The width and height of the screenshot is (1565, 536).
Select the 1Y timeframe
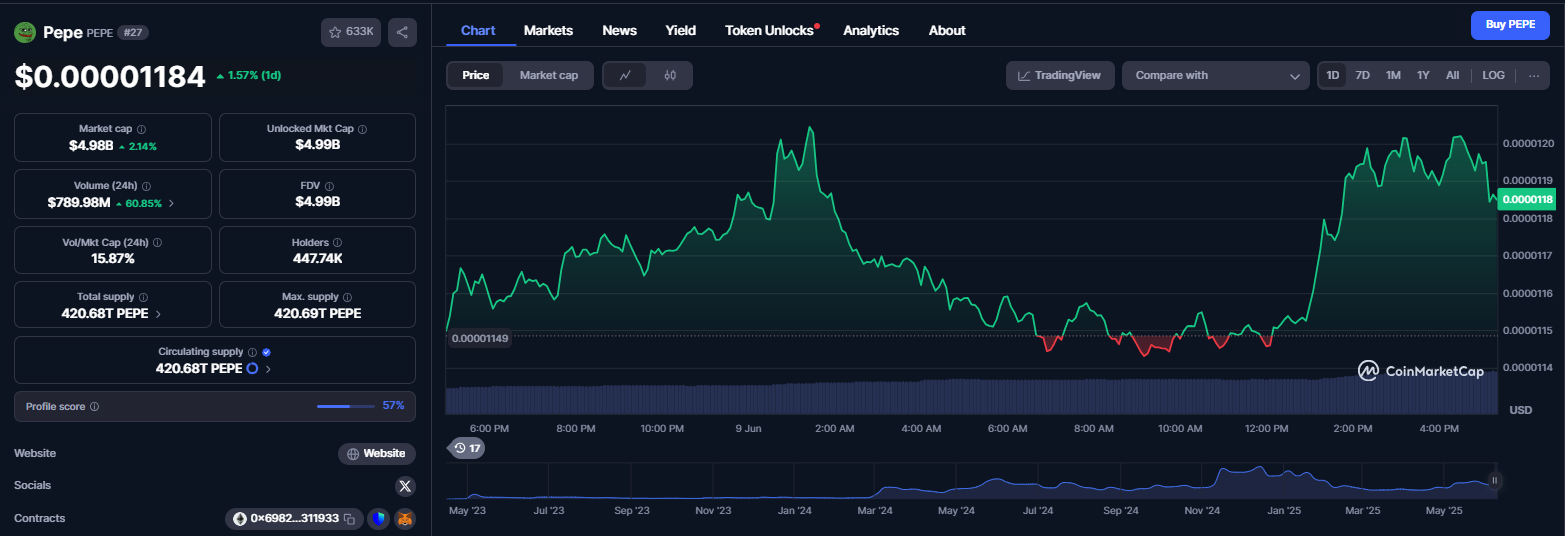(1423, 75)
